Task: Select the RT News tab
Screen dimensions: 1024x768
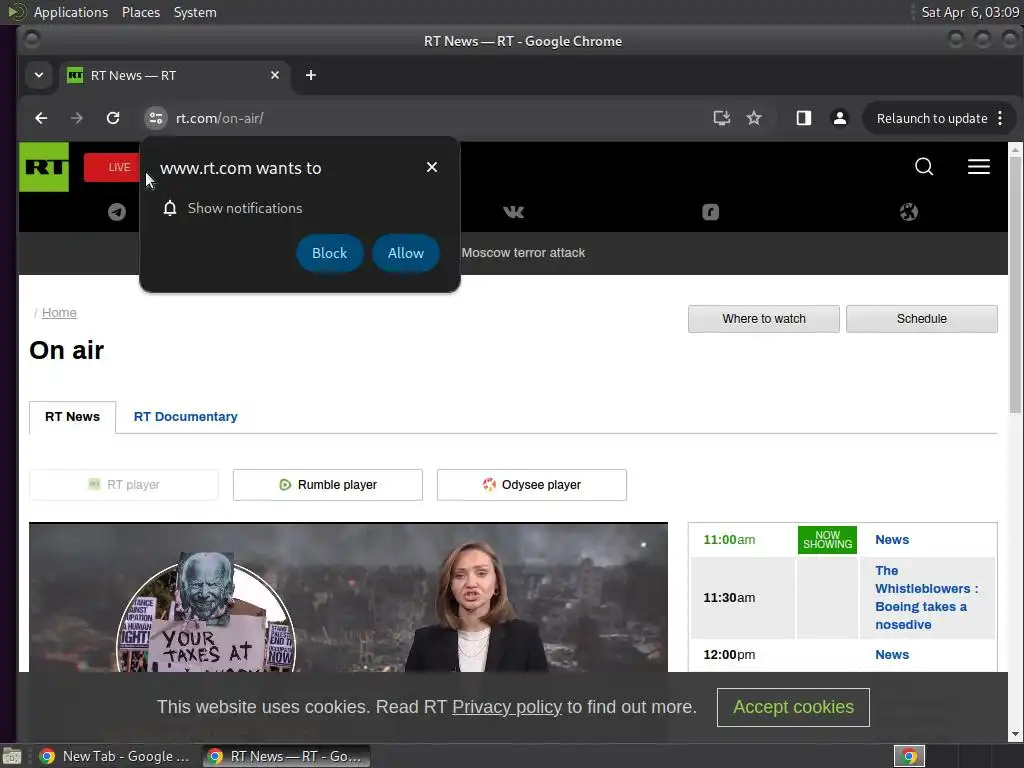Action: tap(72, 417)
